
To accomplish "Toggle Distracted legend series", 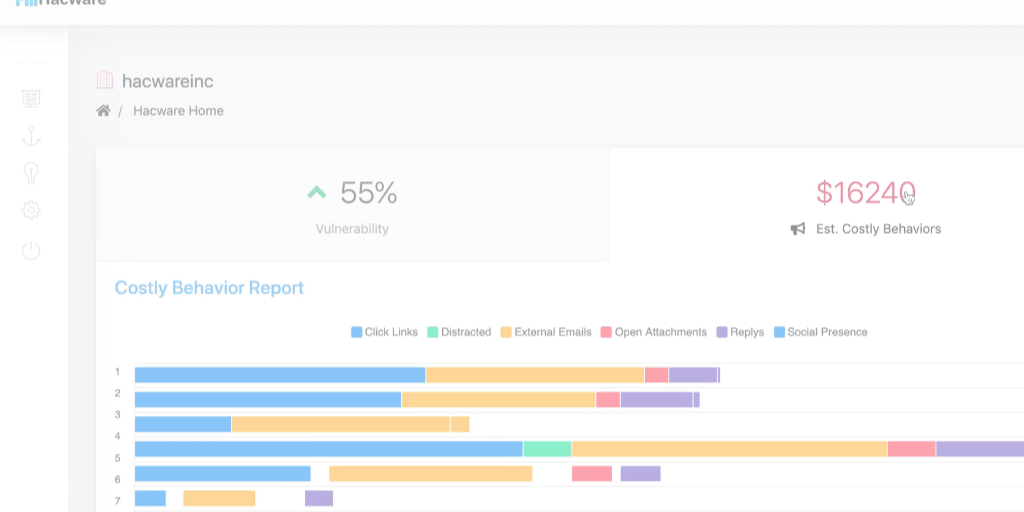I will (459, 332).
